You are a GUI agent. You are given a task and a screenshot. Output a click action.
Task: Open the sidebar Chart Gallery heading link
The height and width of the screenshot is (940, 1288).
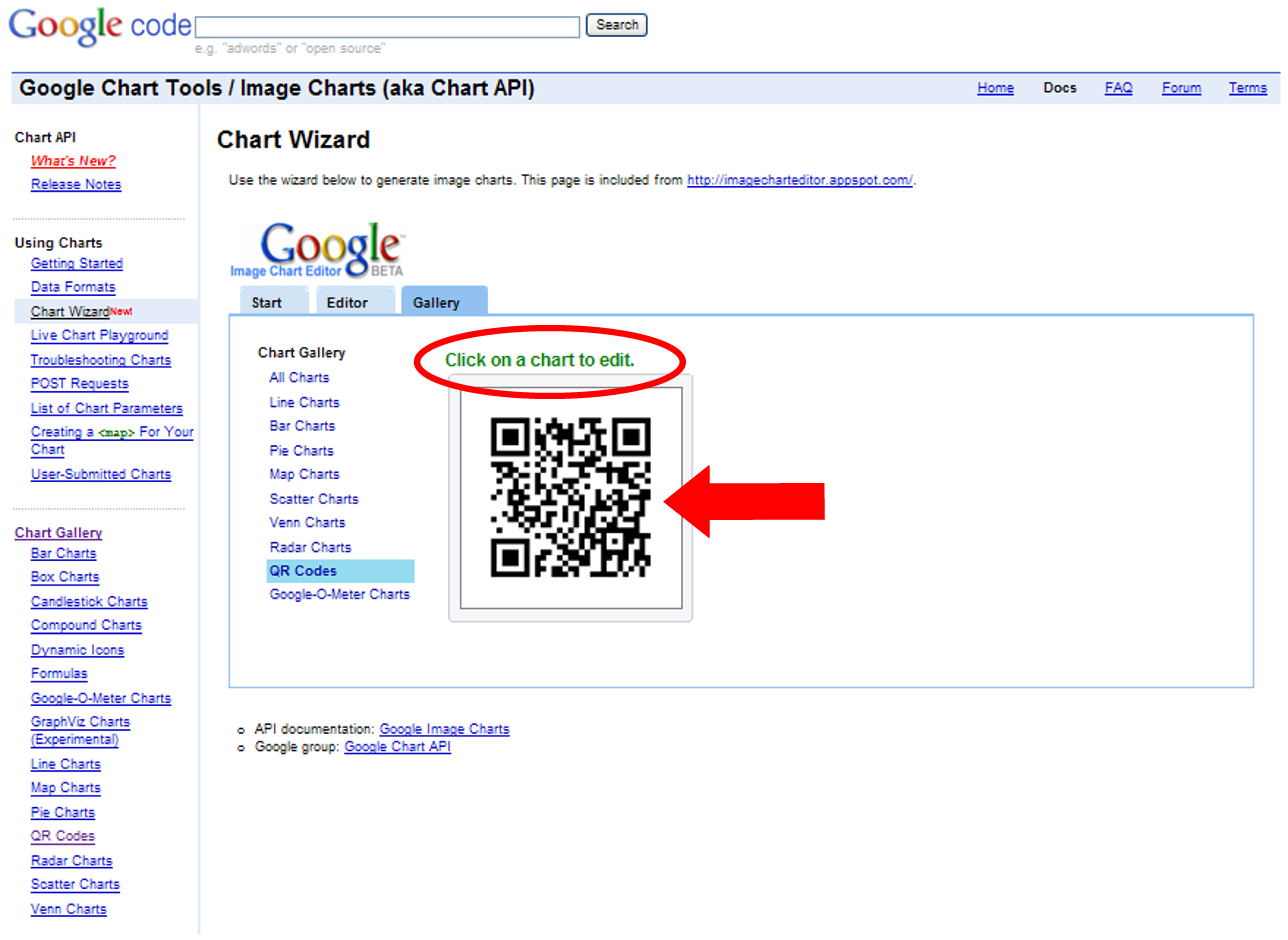58,533
